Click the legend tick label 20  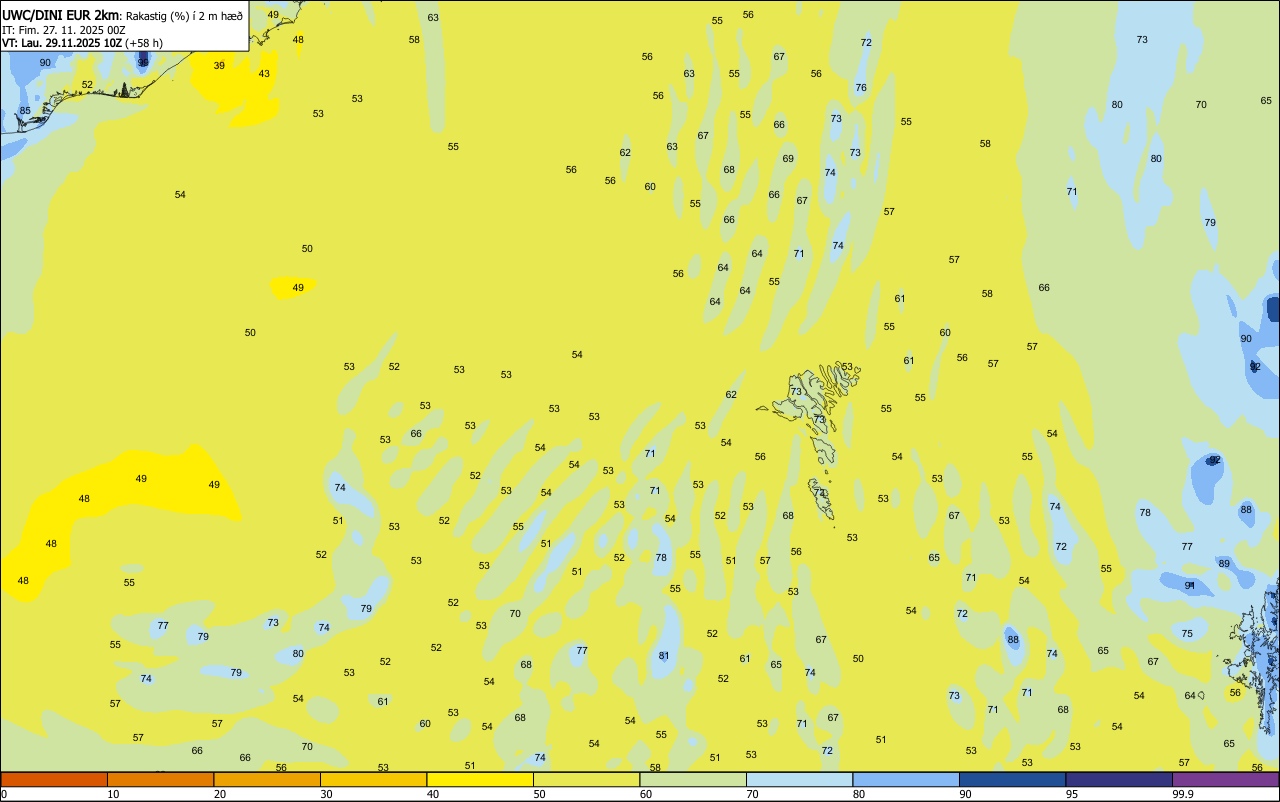pyautogui.click(x=219, y=794)
